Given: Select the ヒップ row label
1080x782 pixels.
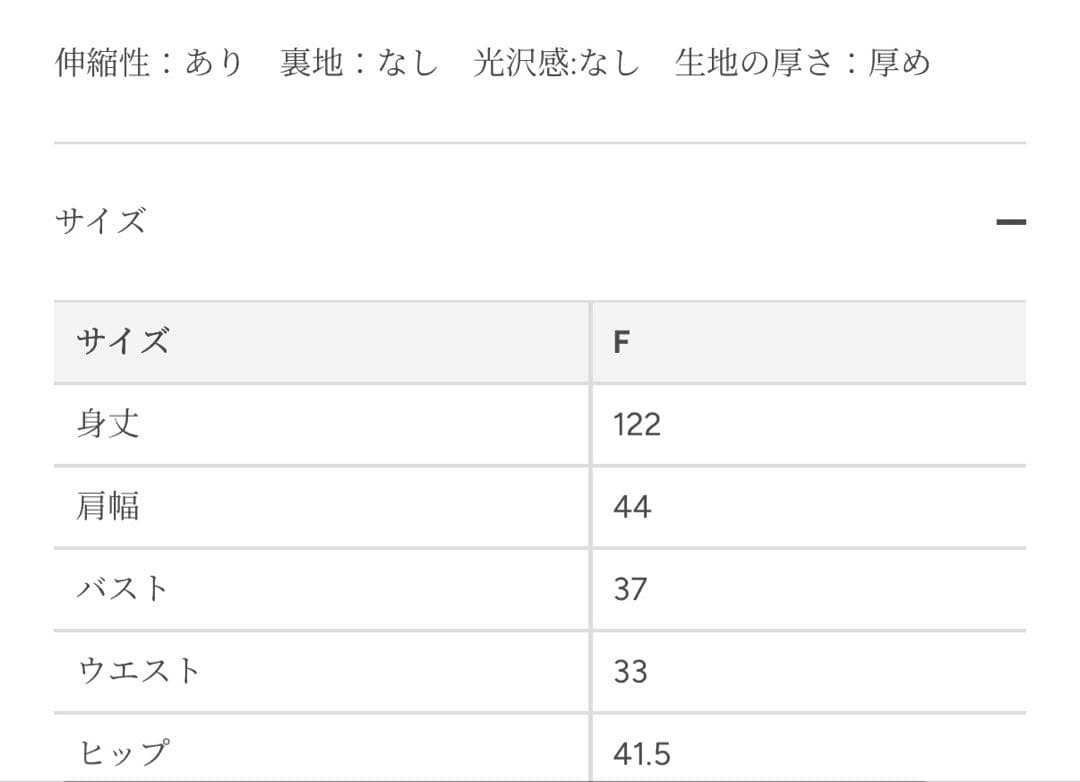Looking at the screenshot, I should [x=123, y=753].
